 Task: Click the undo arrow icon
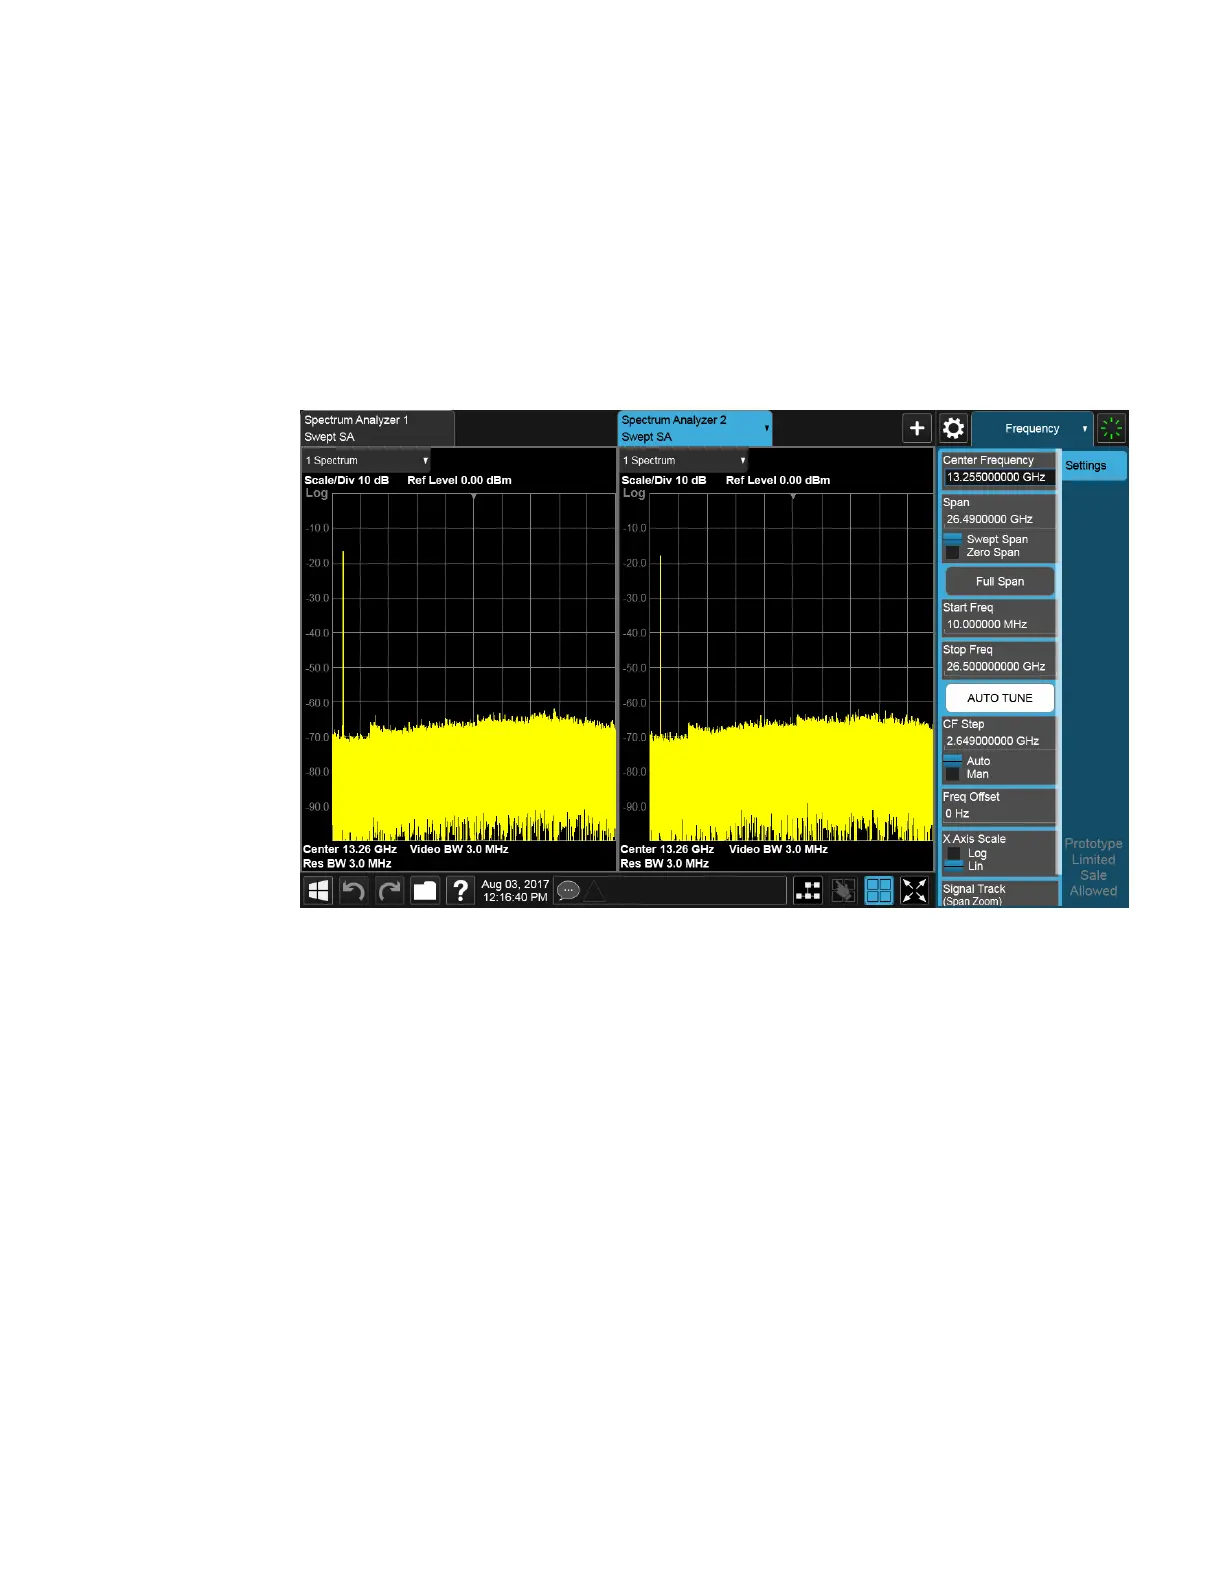coord(354,890)
